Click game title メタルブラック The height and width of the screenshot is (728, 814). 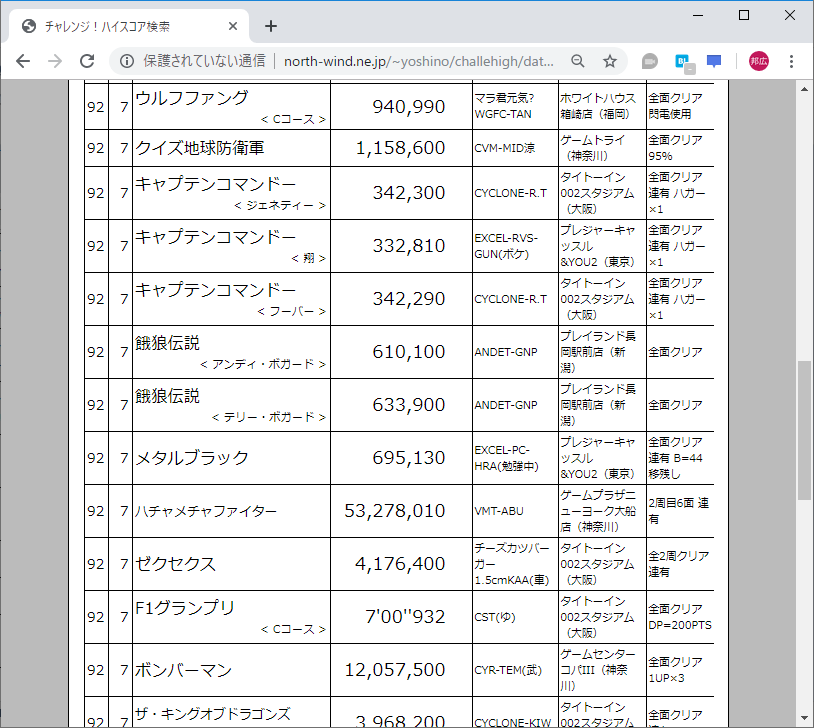click(x=192, y=457)
